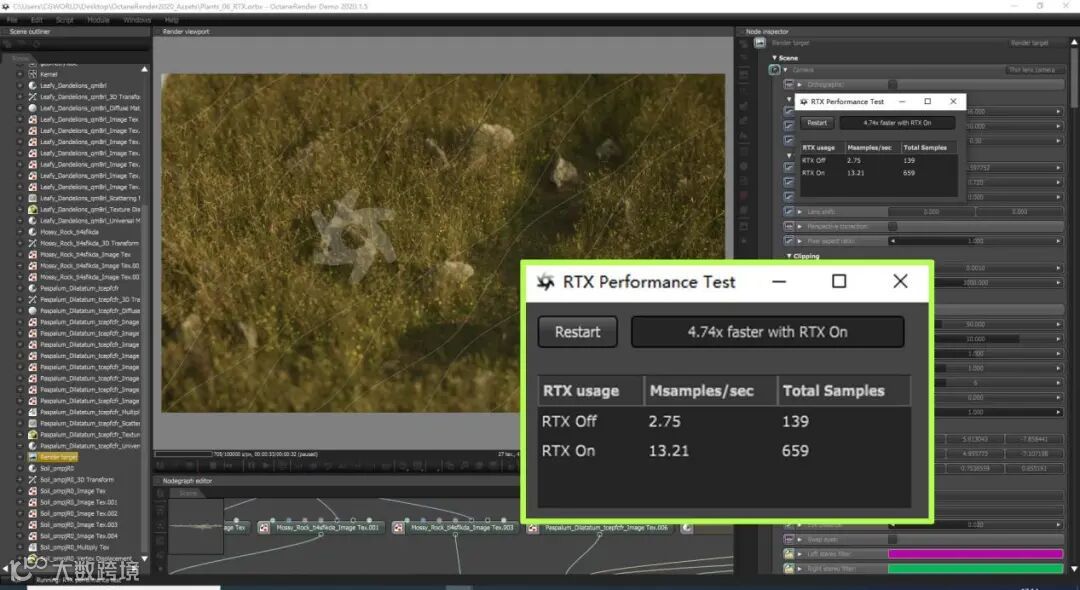Viewport: 1080px width, 590px height.
Task: Click the Paspalum_Dilatatum_tcepfcfr_Scatter node icon
Action: [32, 423]
